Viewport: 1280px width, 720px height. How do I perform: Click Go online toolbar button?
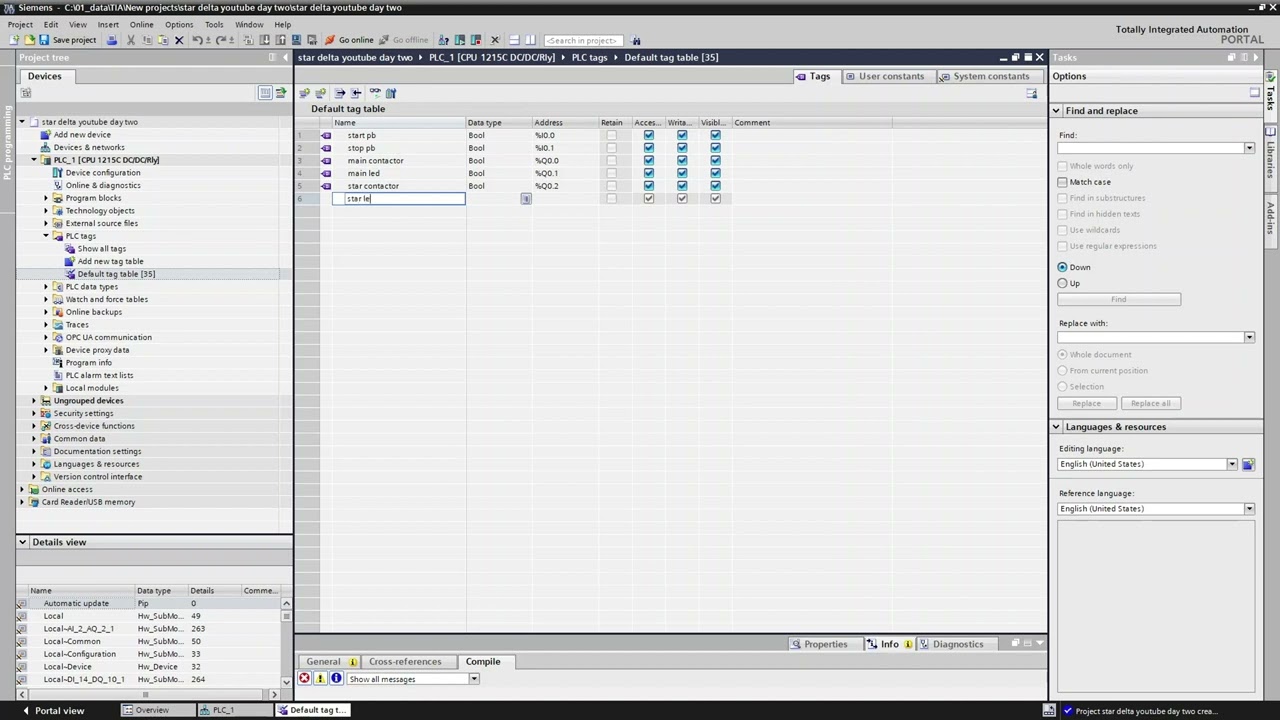[351, 40]
